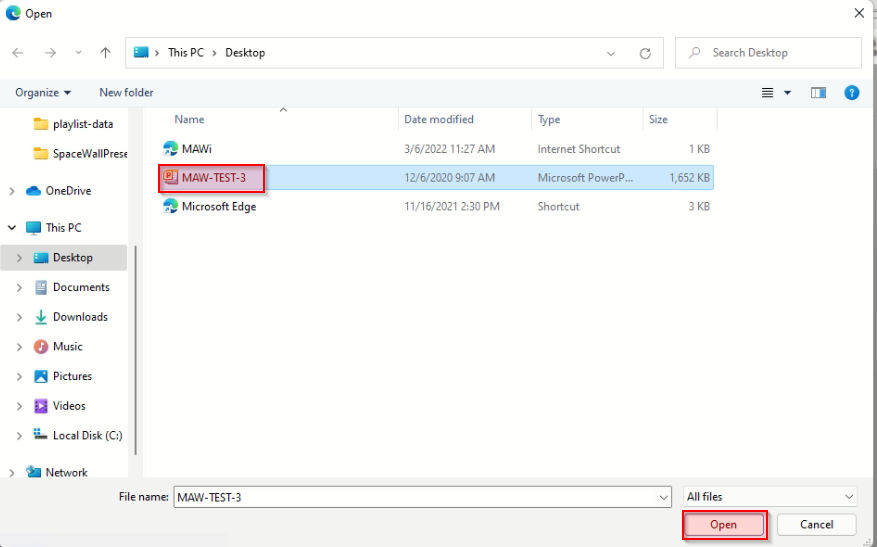Expand the OneDrive tree node
877x547 pixels.
(11, 191)
